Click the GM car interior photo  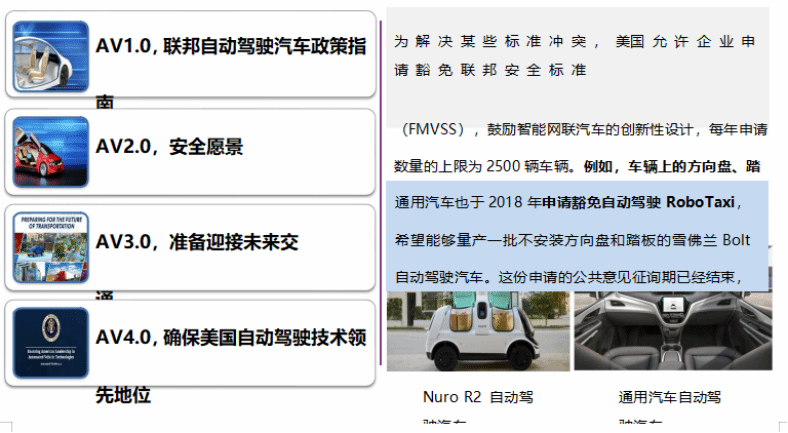click(670, 332)
